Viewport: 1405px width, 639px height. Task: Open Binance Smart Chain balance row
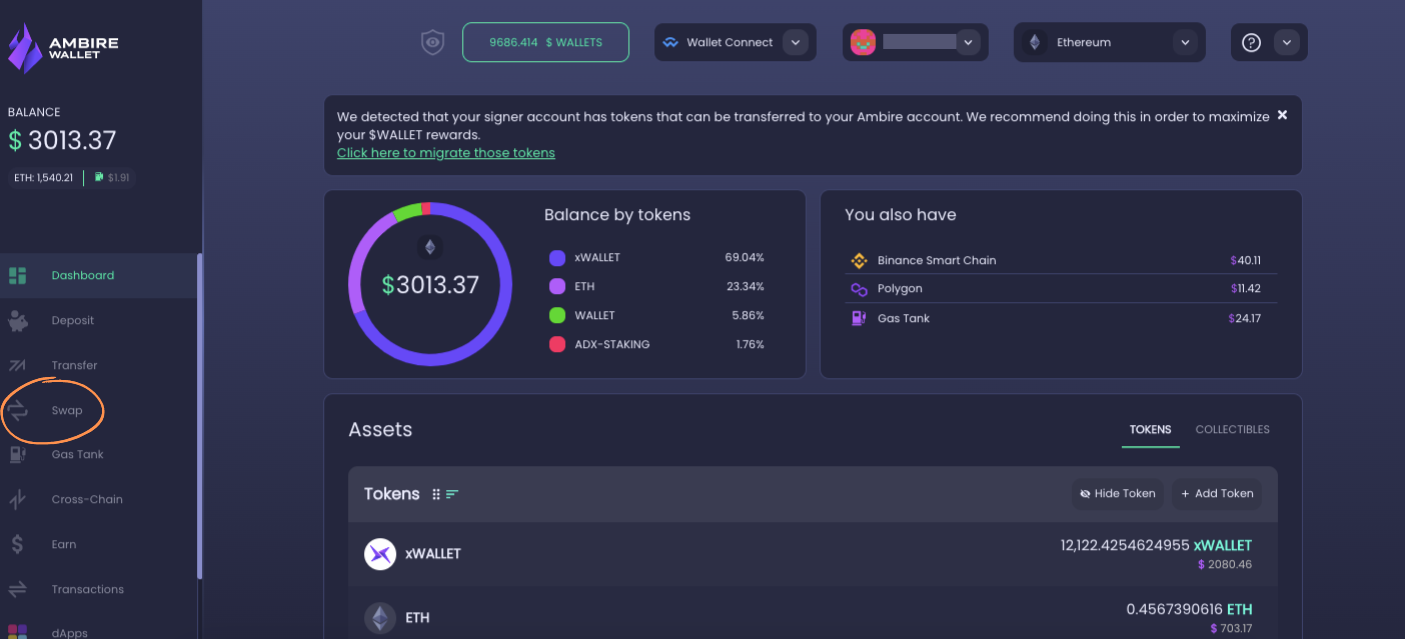point(1061,260)
